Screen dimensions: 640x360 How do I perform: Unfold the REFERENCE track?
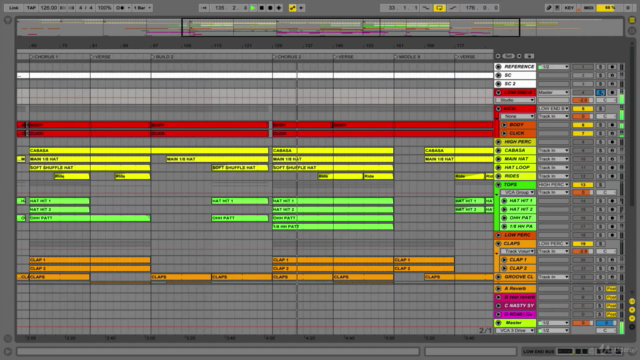pyautogui.click(x=498, y=67)
